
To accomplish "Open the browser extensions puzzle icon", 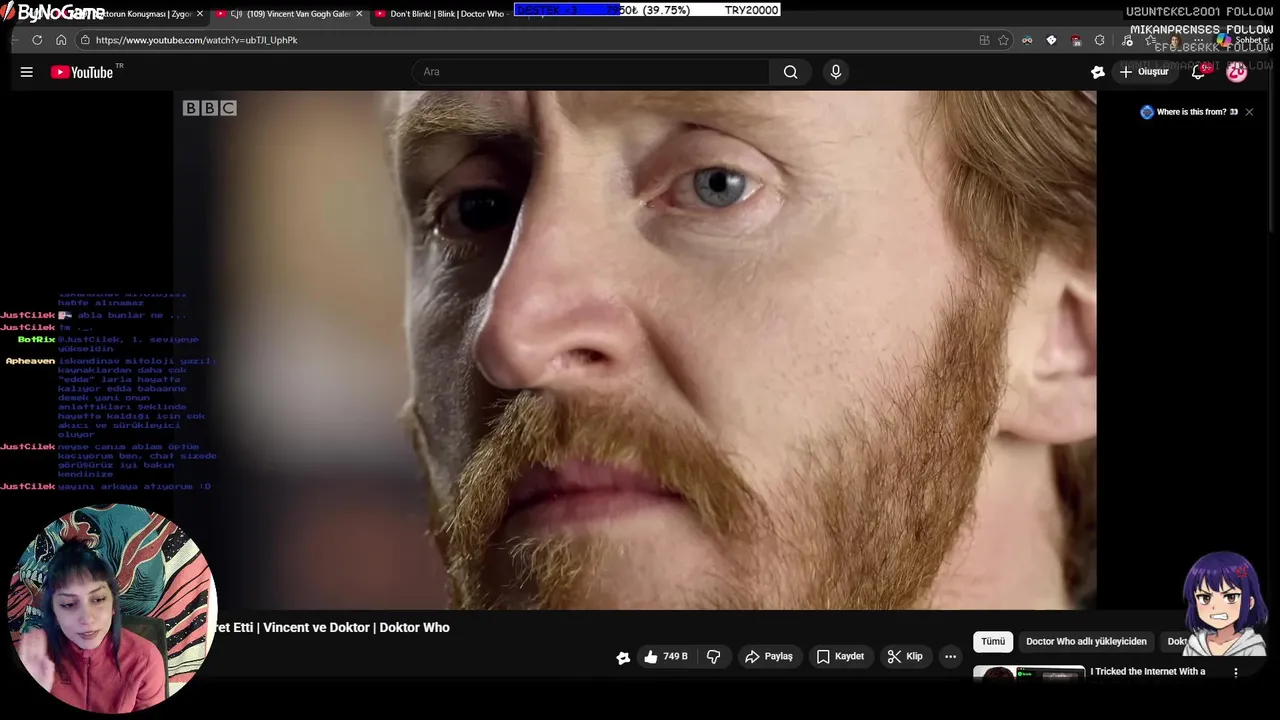I will click(1099, 40).
